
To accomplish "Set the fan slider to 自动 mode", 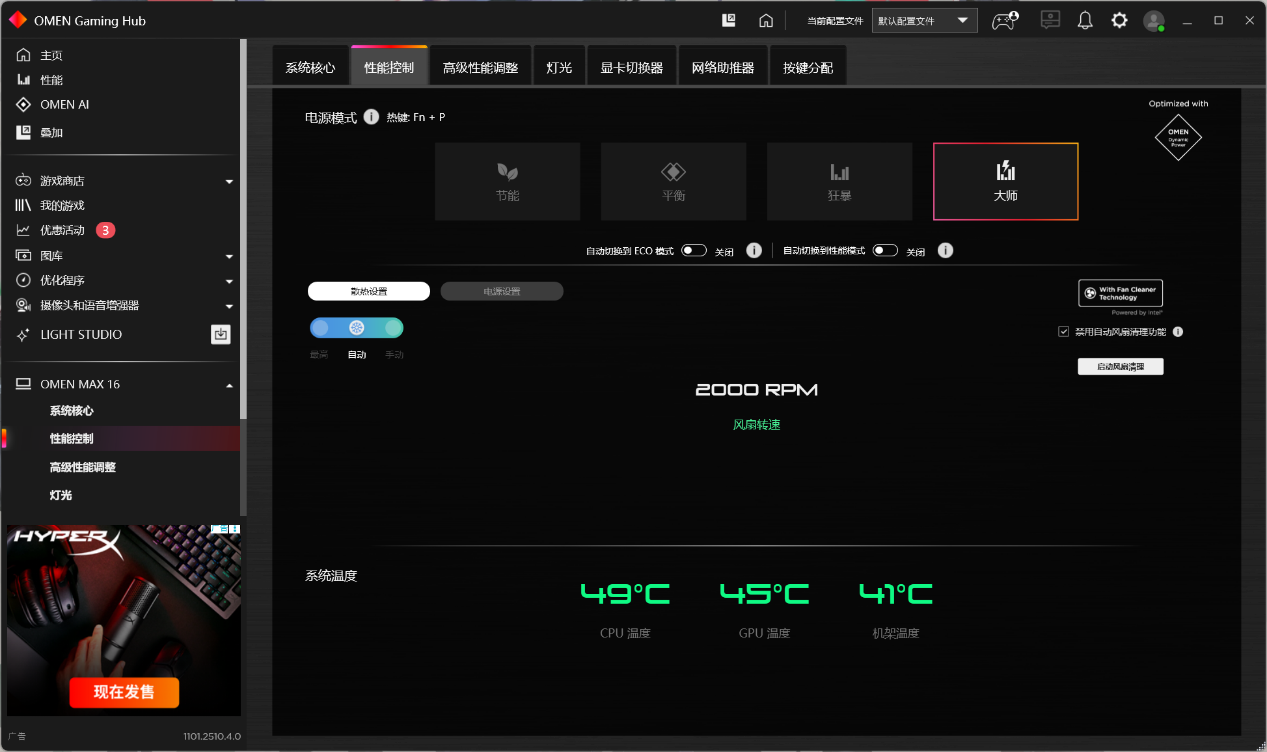I will [356, 327].
